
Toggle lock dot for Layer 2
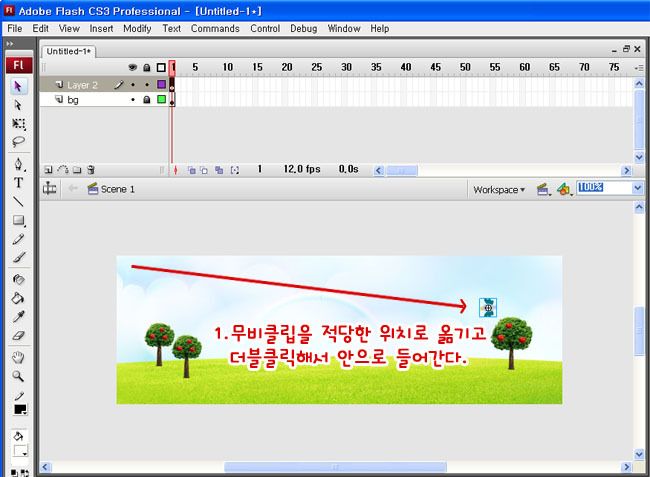tap(147, 85)
